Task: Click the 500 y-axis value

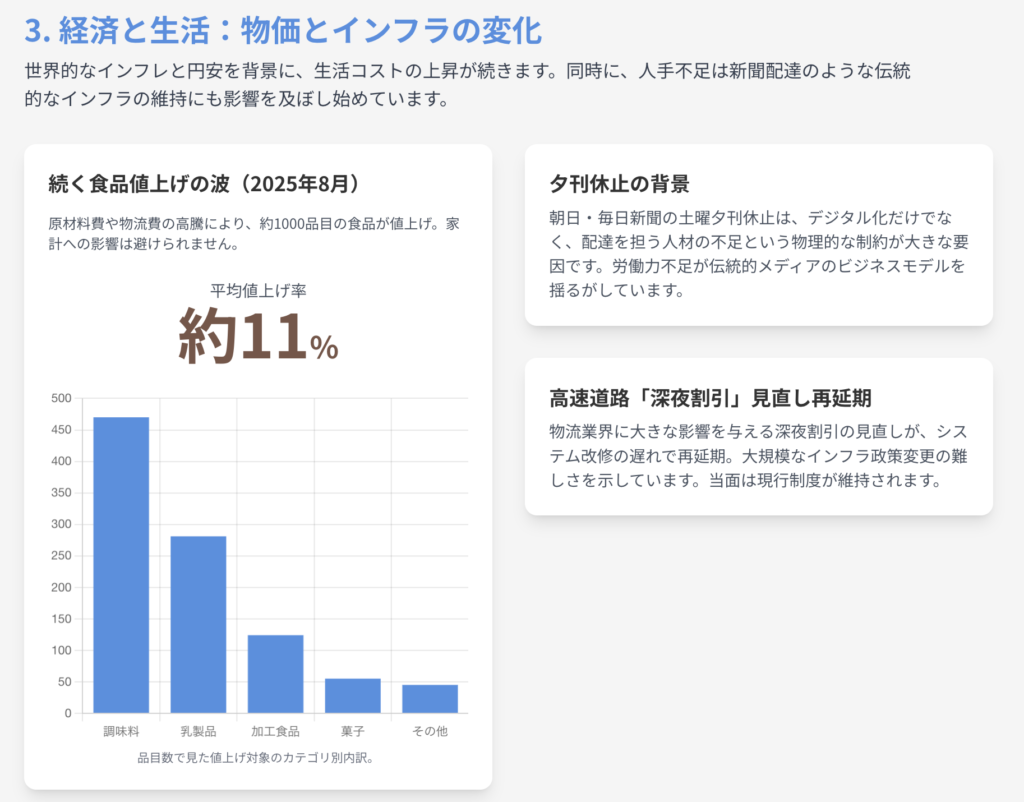Action: pyautogui.click(x=61, y=398)
